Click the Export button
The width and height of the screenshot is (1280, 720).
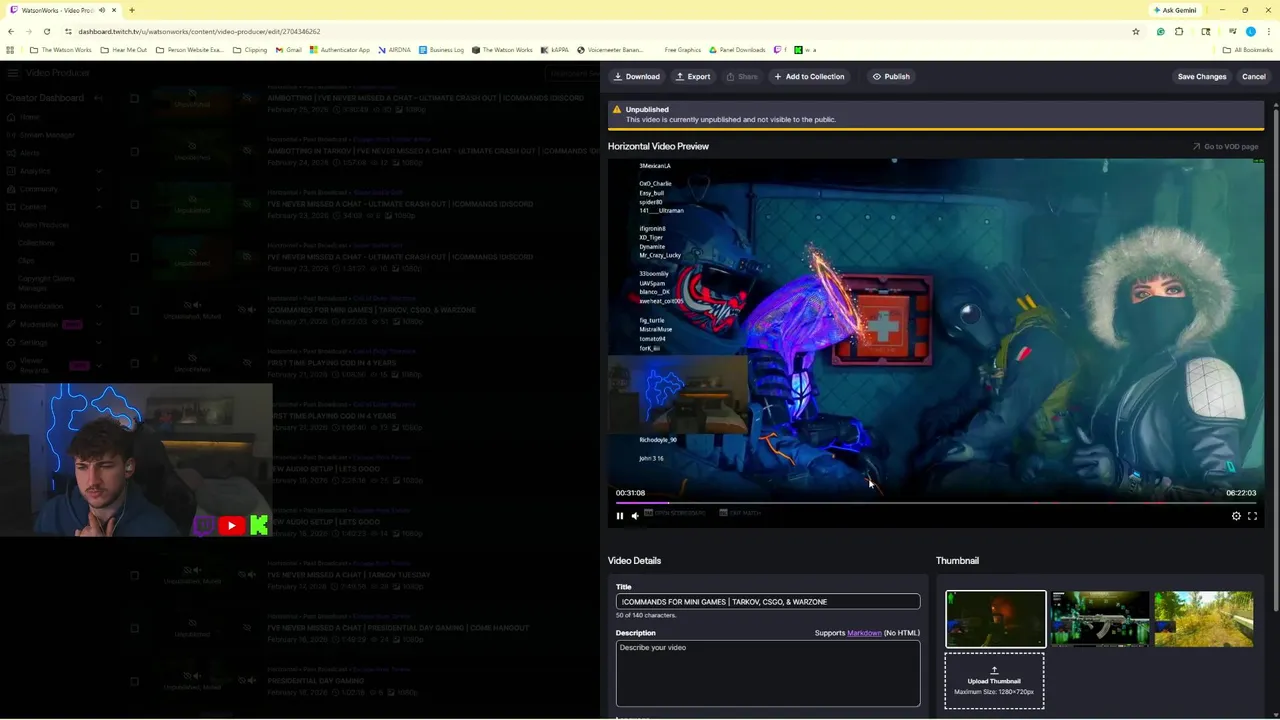point(693,76)
